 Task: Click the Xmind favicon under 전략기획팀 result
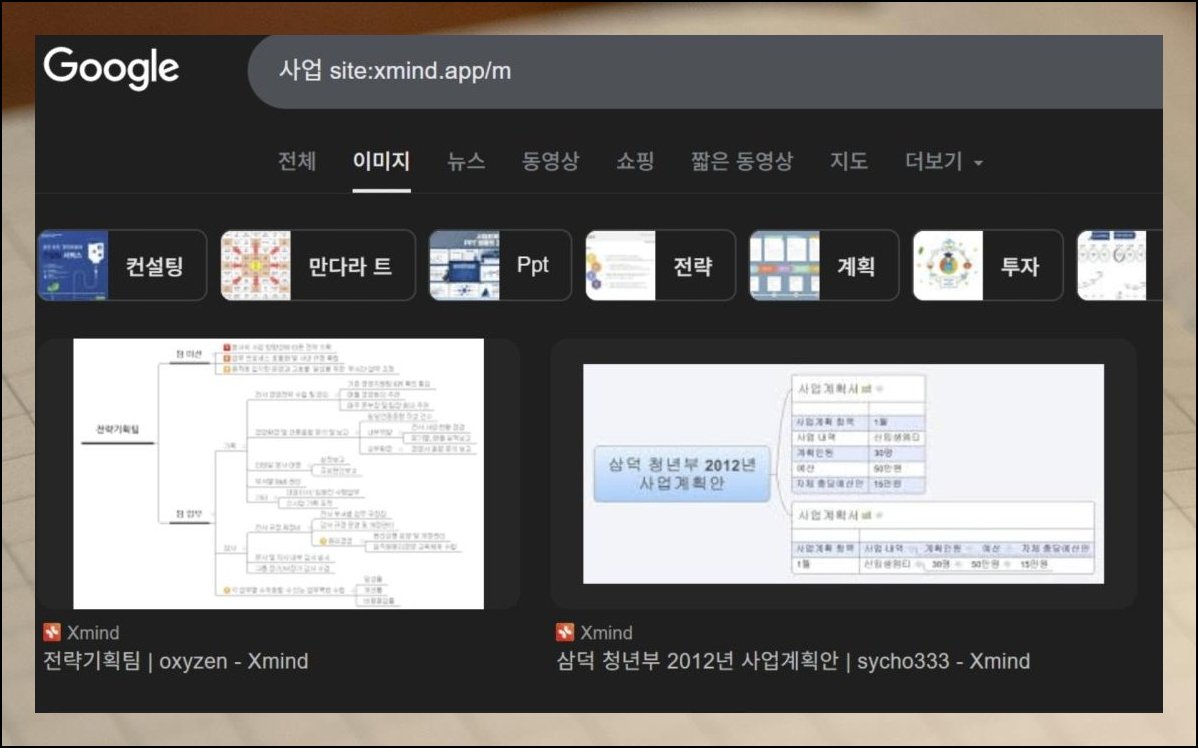52,633
